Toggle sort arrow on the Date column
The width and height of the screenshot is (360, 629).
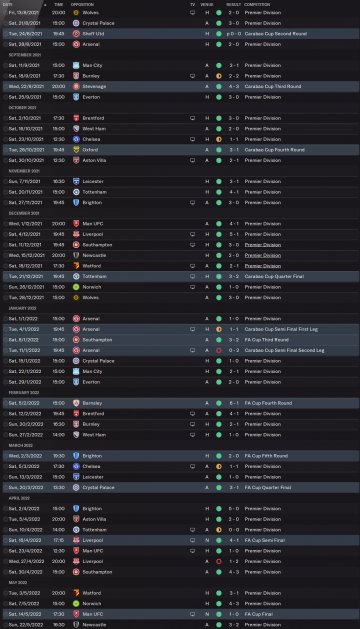point(45,4)
